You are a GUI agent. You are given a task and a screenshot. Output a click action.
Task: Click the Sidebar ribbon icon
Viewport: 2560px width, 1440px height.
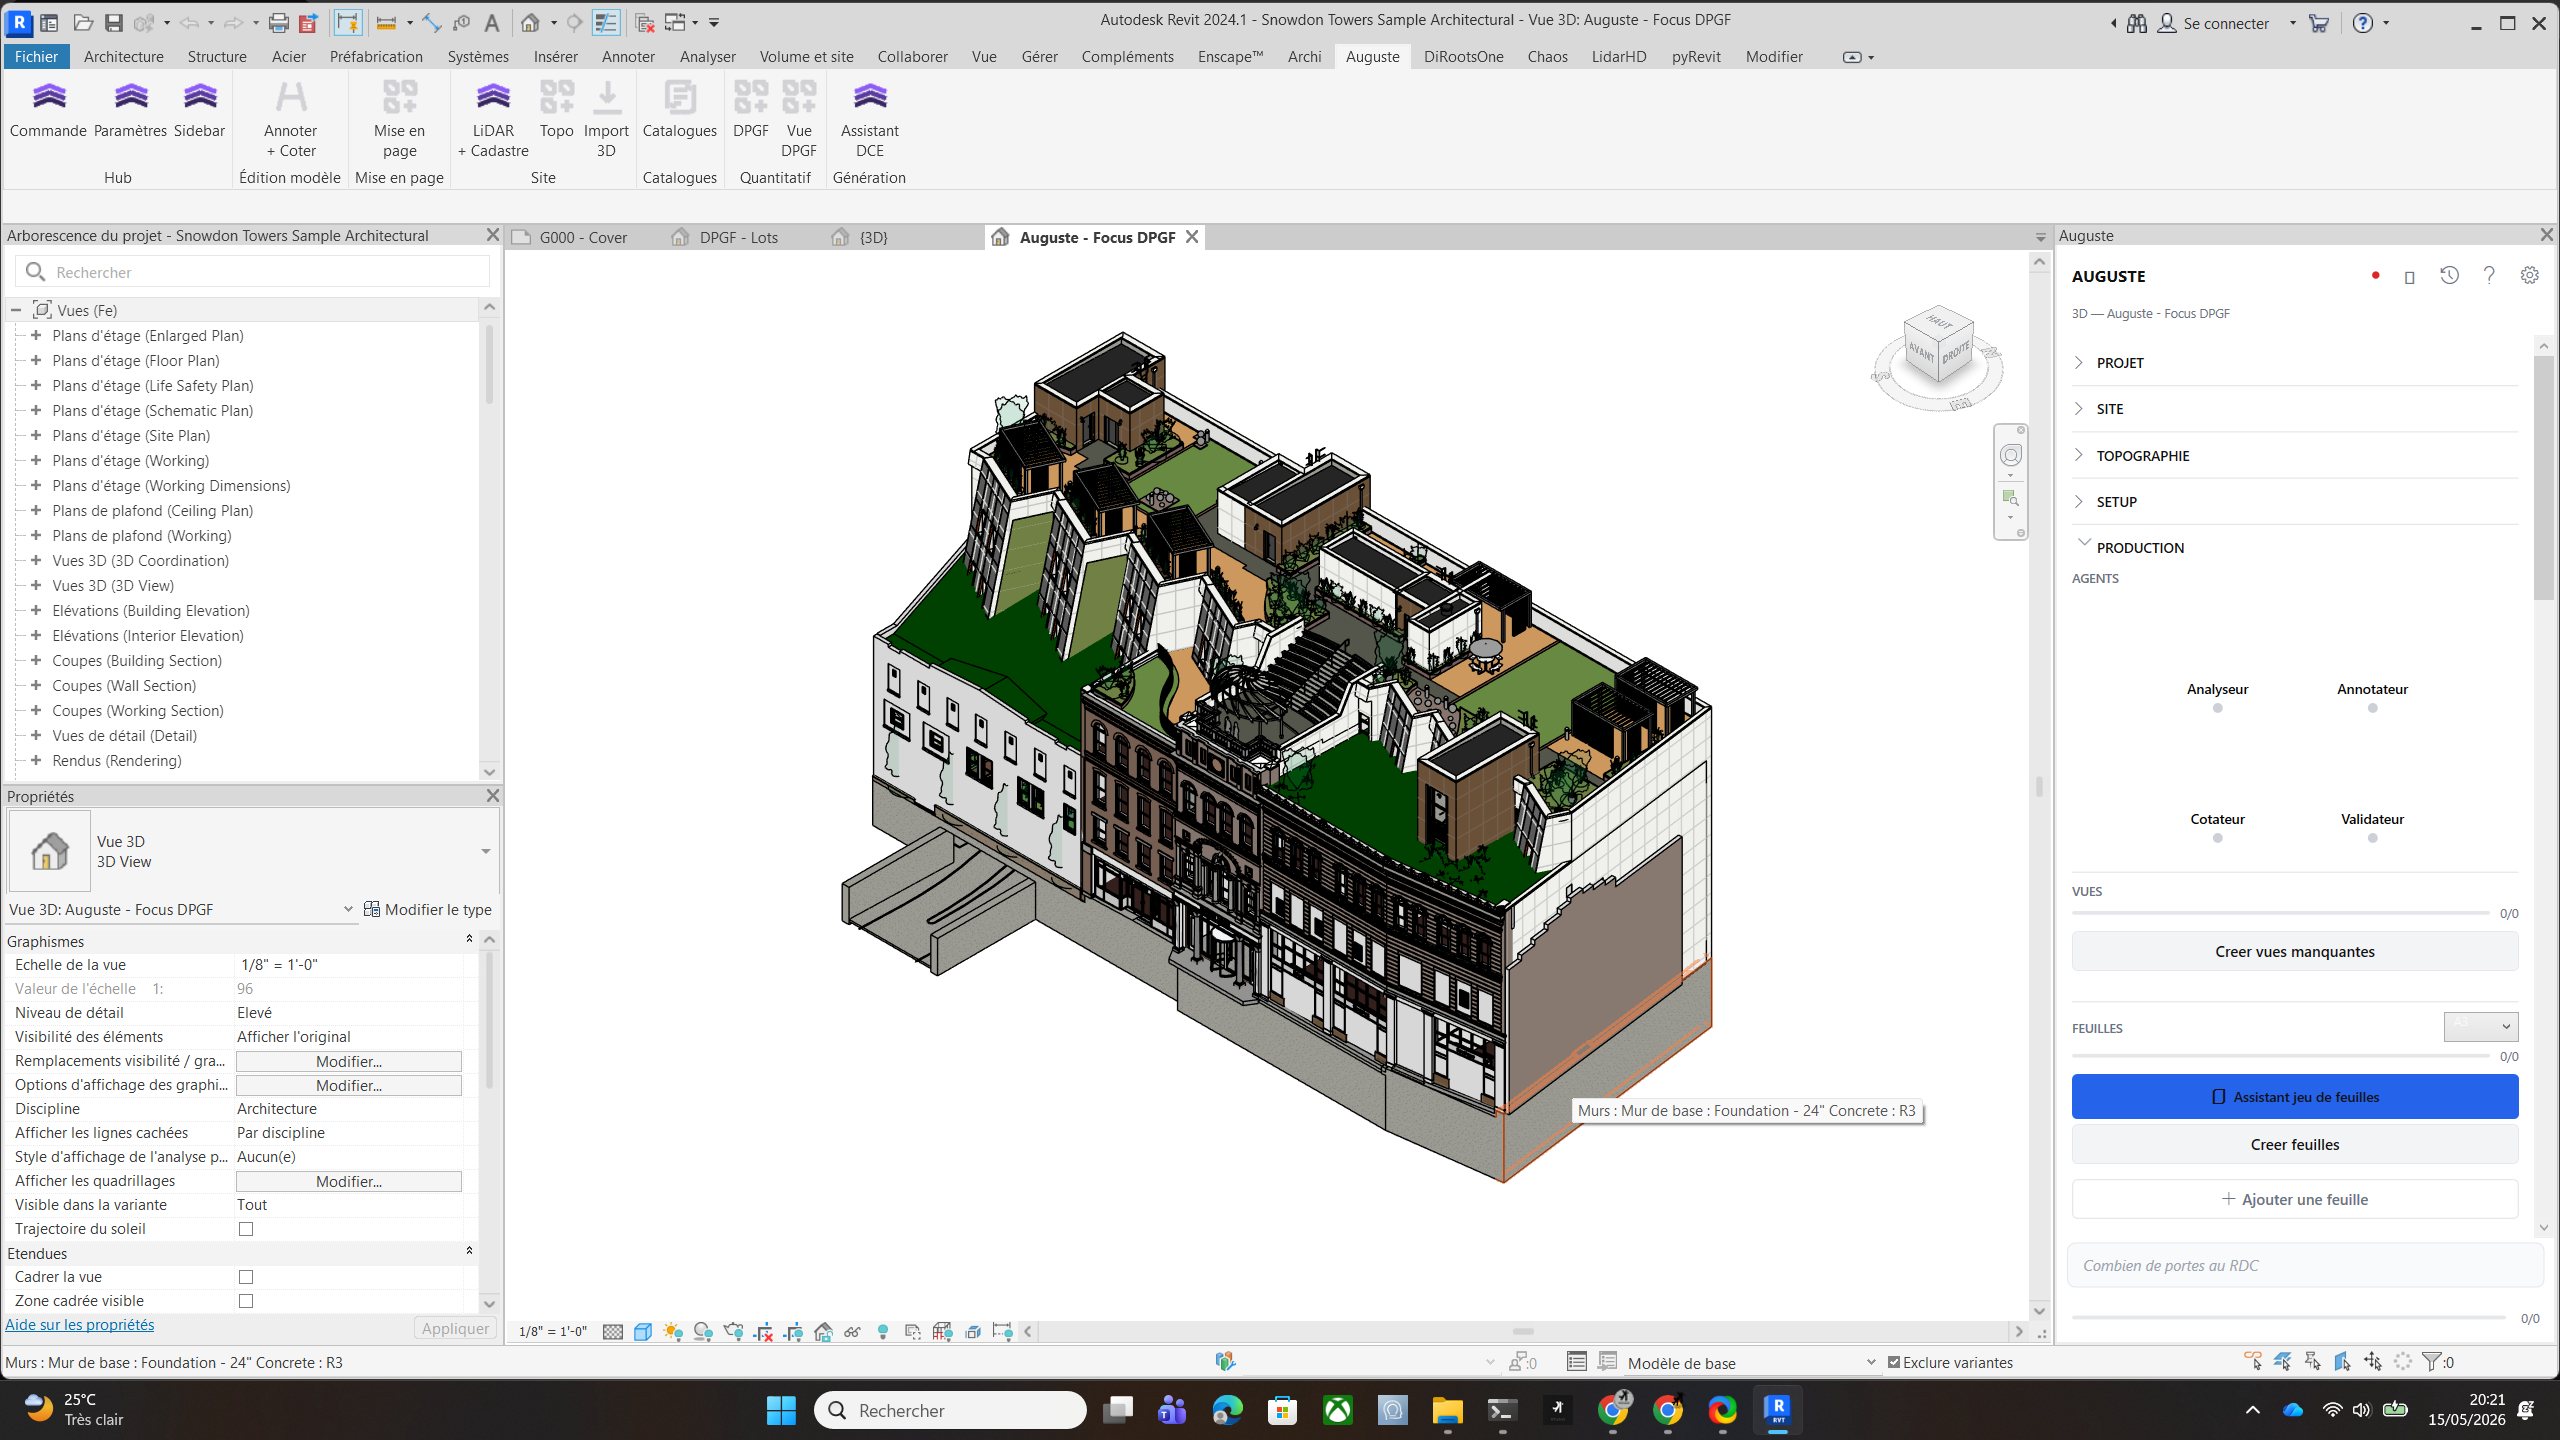[199, 110]
